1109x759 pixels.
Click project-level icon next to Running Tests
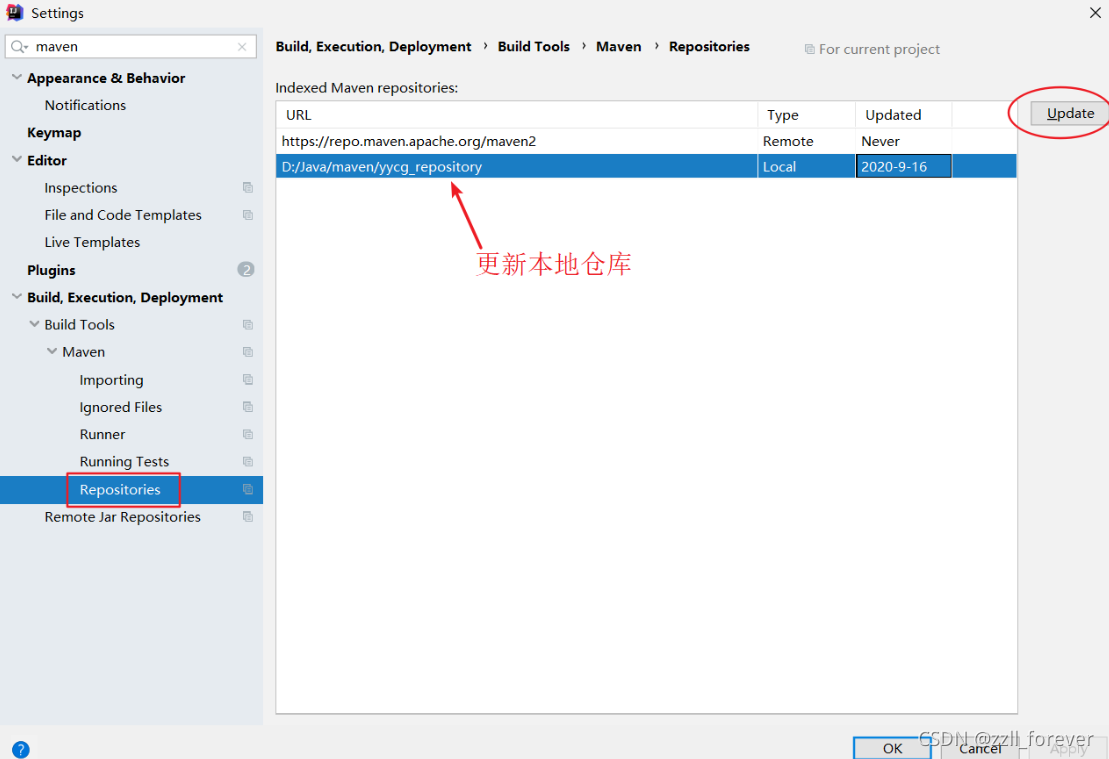[248, 462]
